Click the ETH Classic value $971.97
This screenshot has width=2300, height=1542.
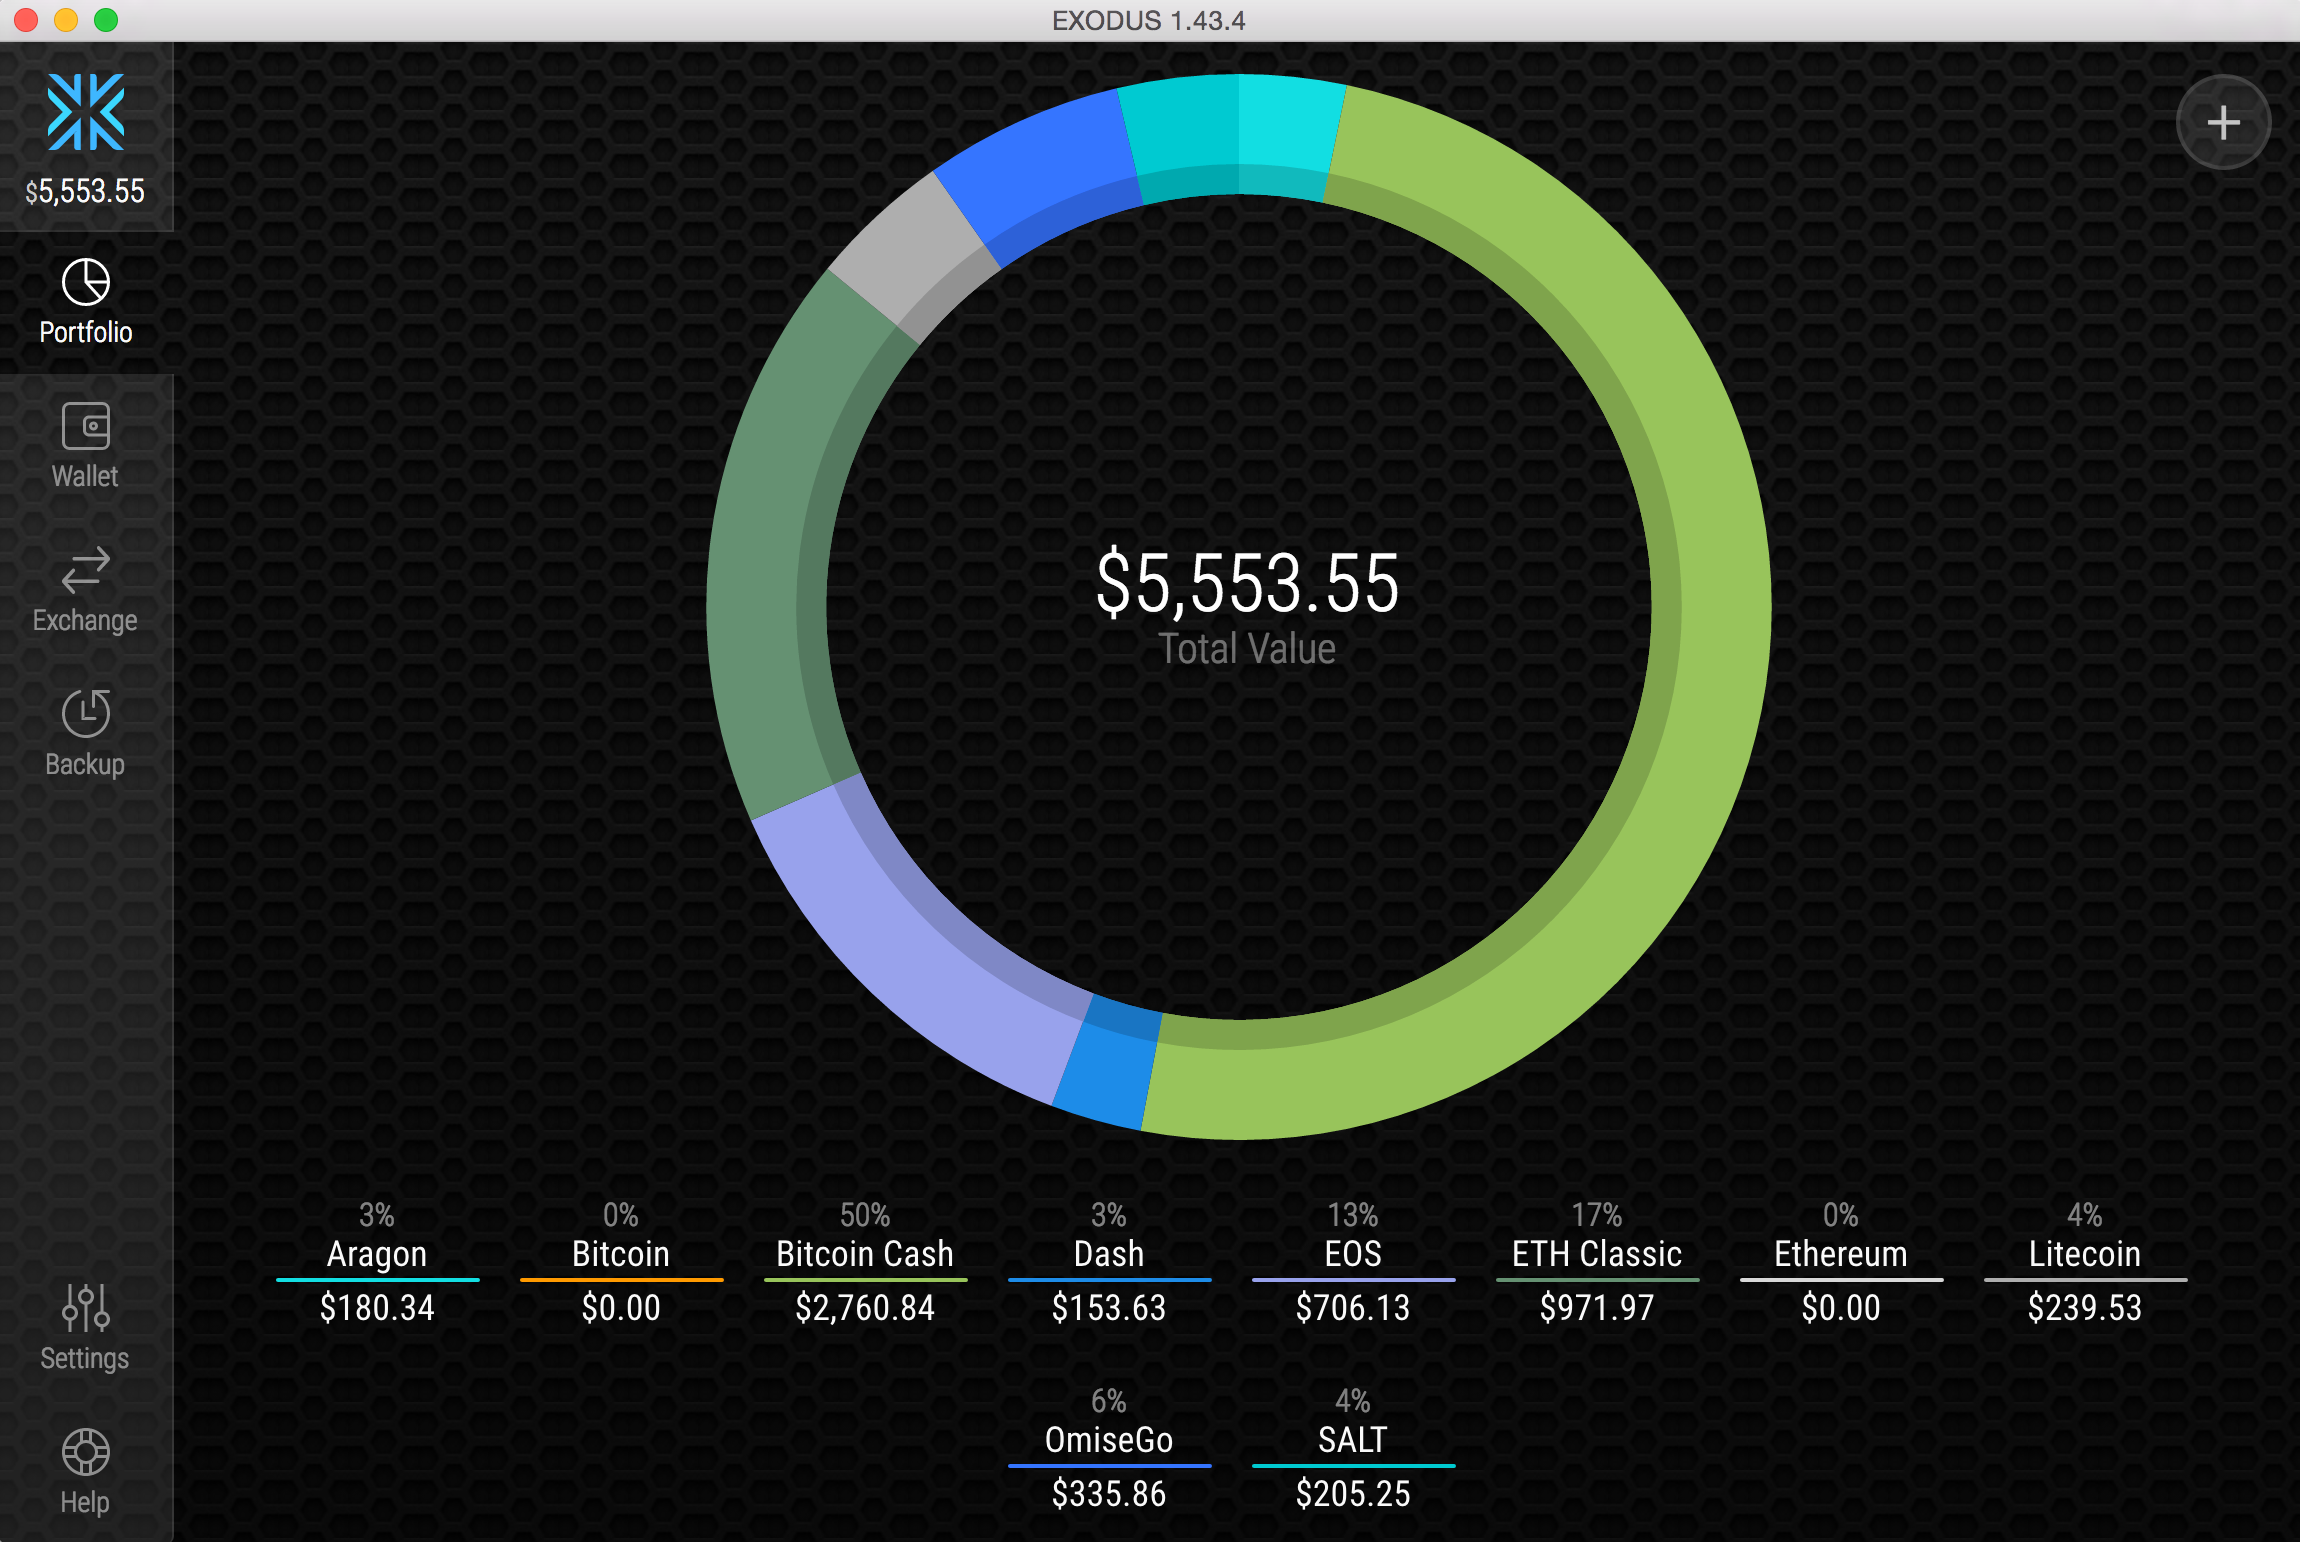[x=1597, y=1308]
